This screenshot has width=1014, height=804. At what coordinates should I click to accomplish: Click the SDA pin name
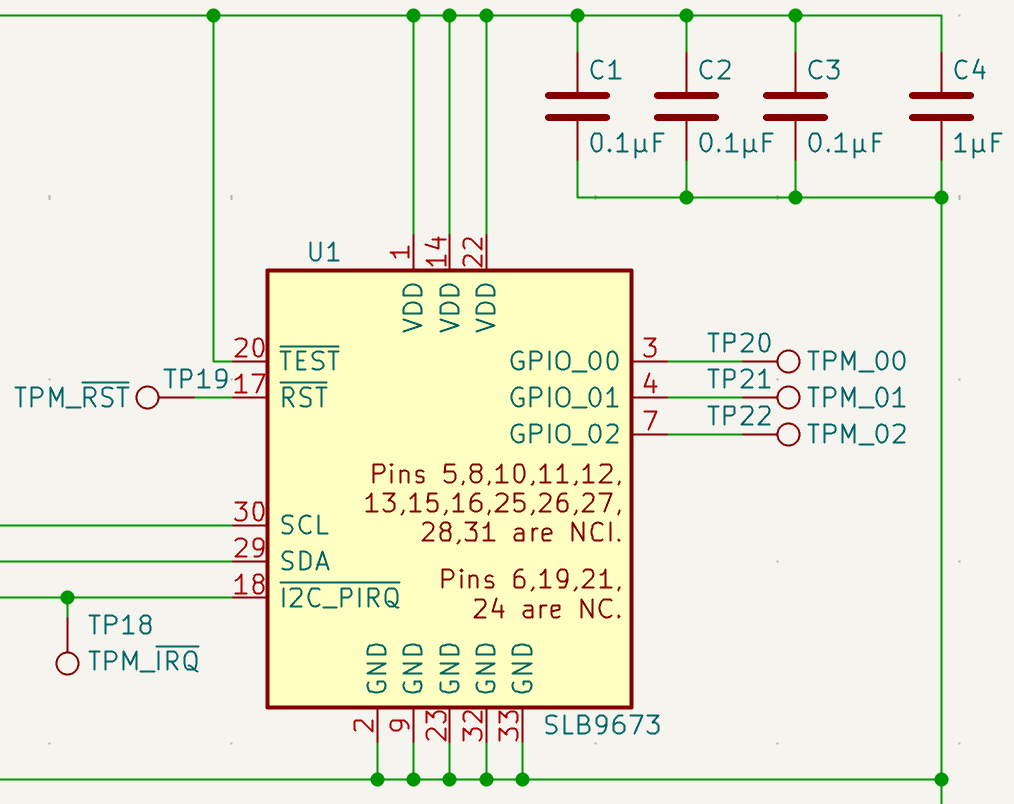pyautogui.click(x=305, y=561)
